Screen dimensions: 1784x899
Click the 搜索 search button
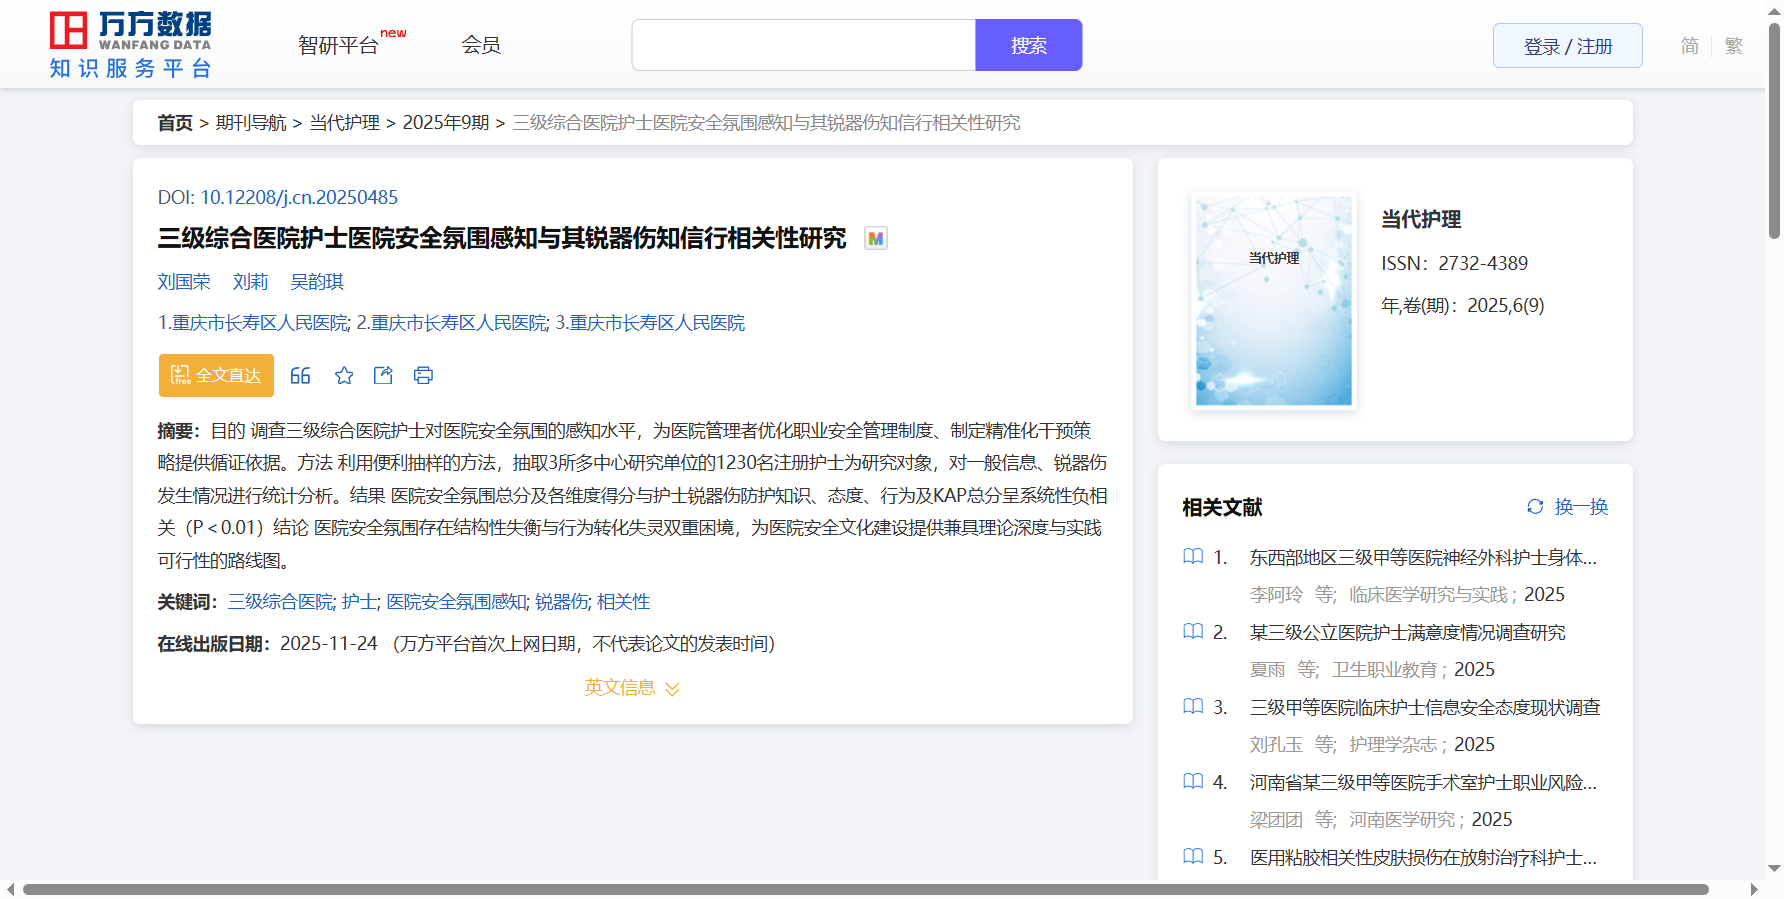click(1028, 46)
